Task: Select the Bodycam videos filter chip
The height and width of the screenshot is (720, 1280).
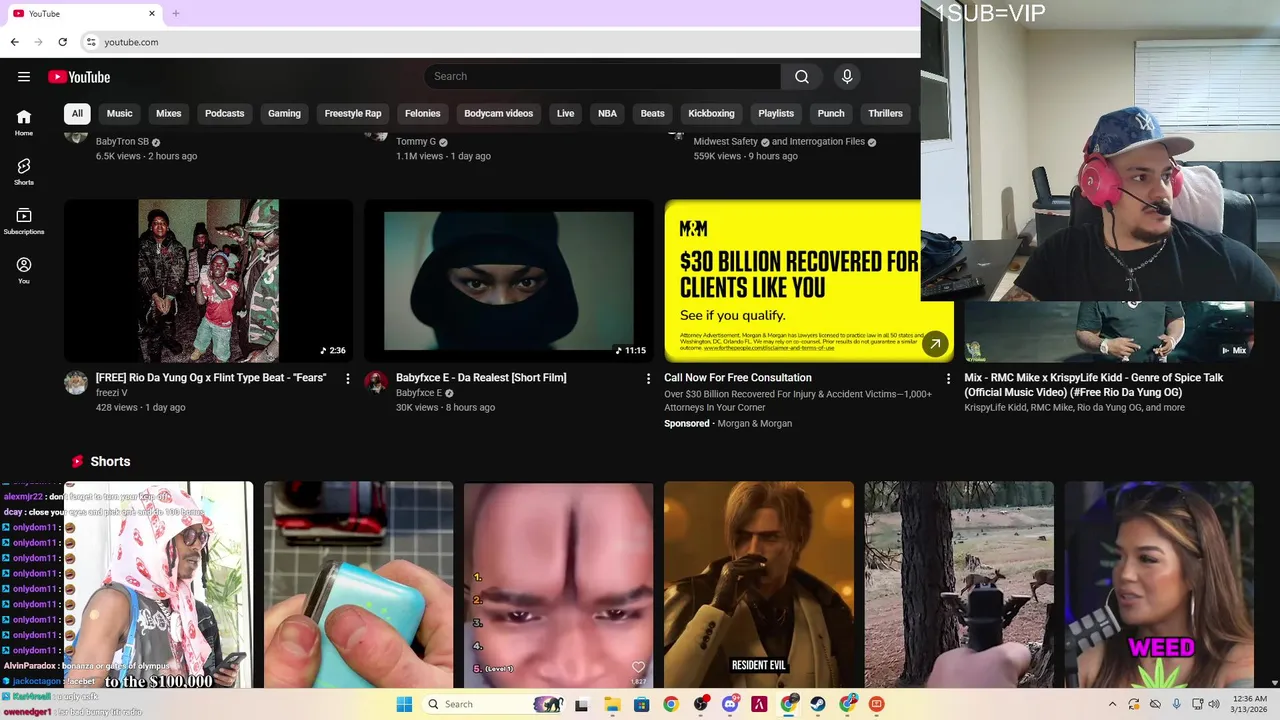Action: click(498, 113)
